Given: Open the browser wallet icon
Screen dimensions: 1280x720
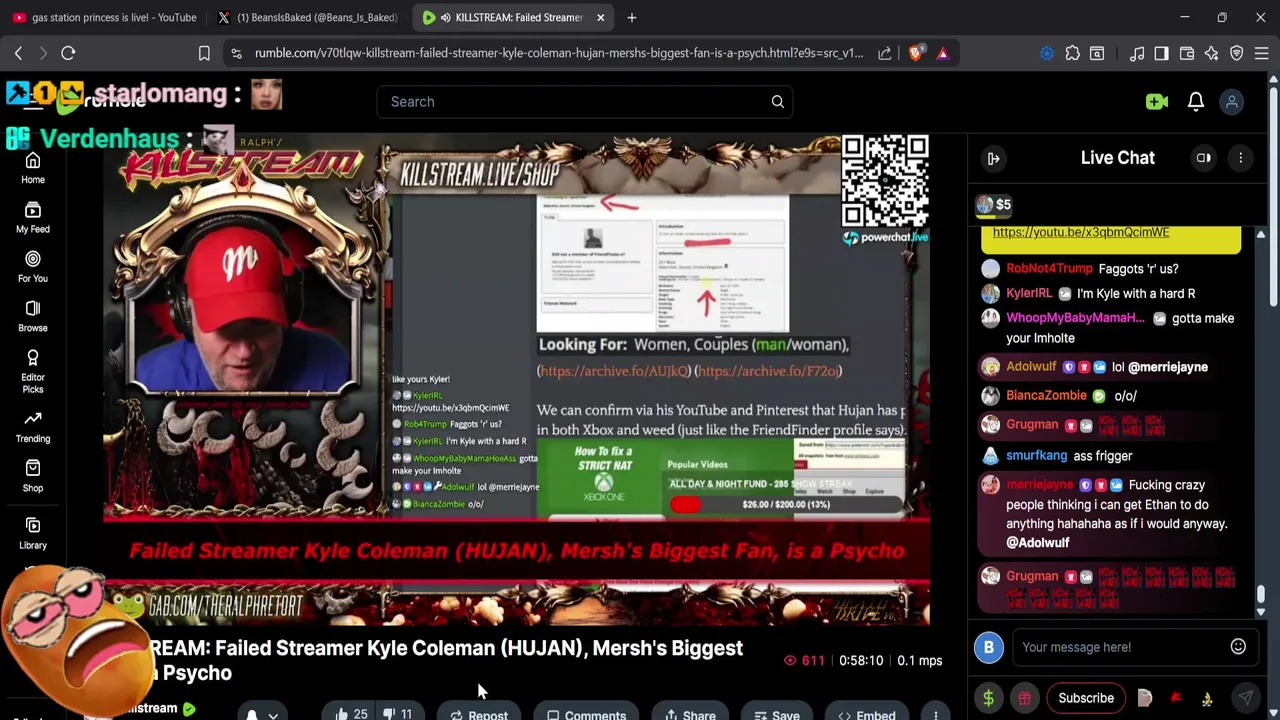Looking at the screenshot, I should pos(1187,53).
